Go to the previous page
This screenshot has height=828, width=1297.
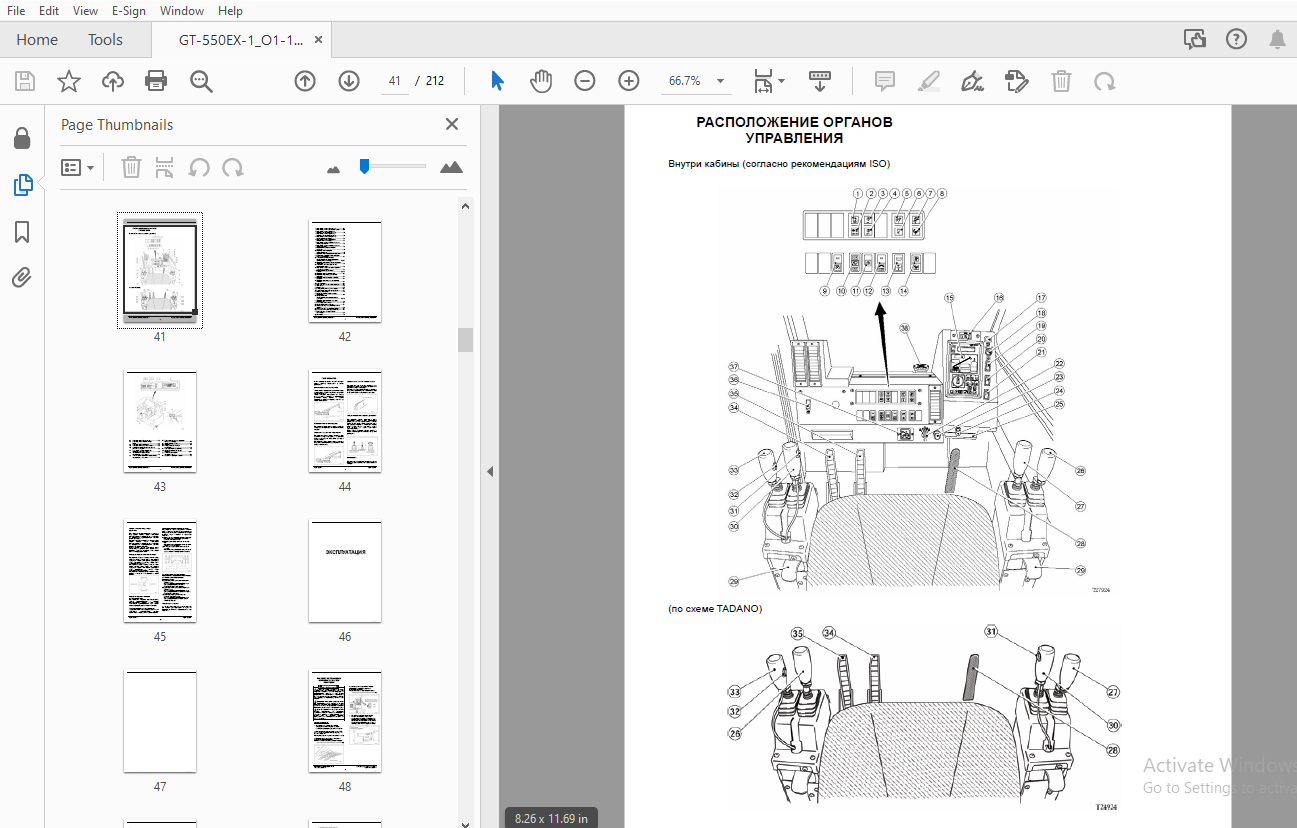point(305,81)
